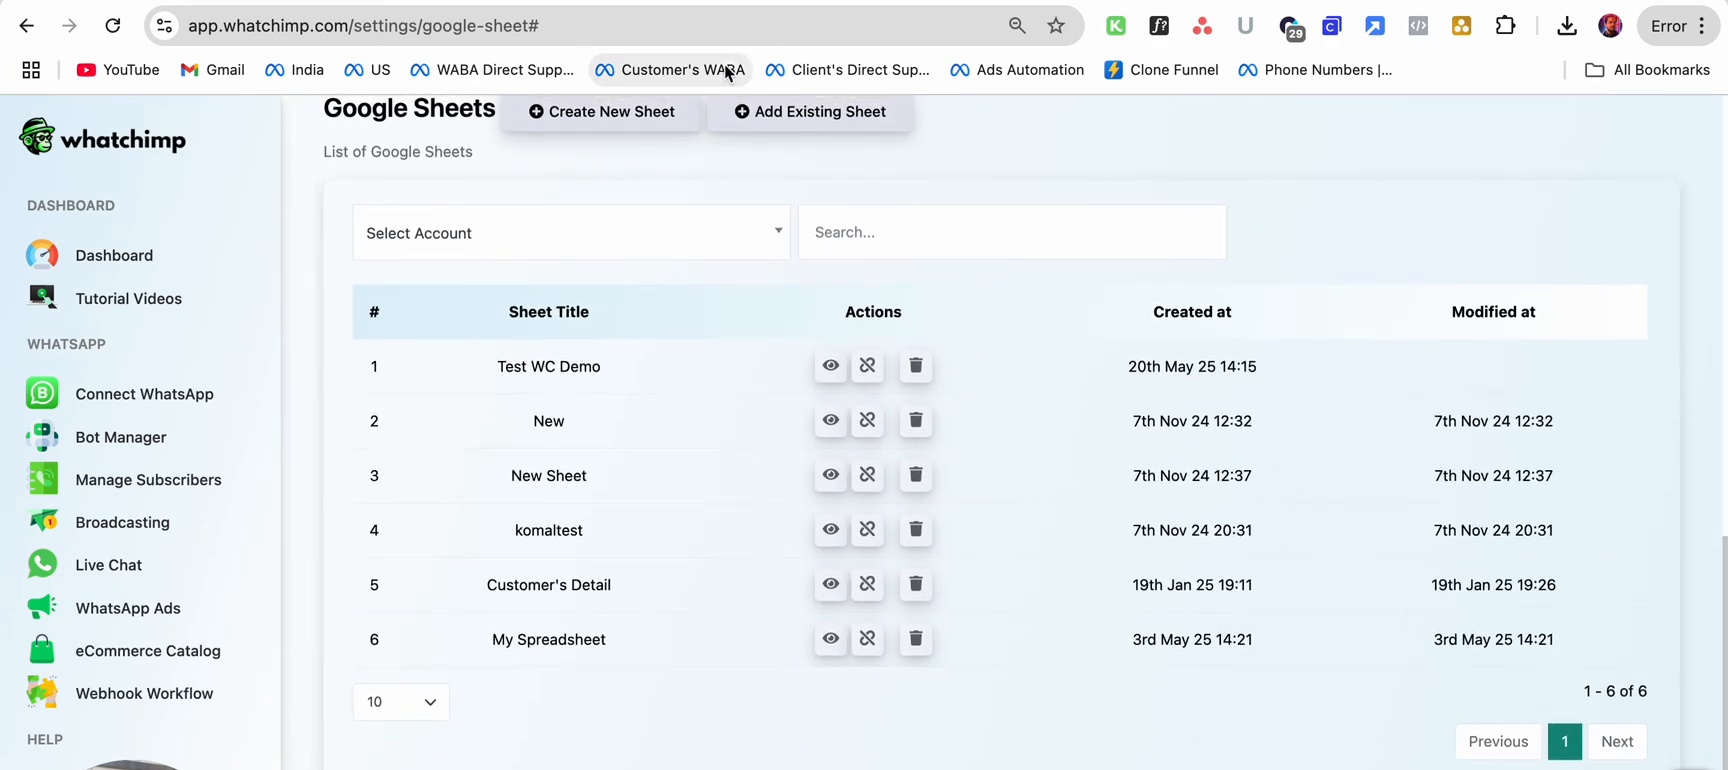Delete the My Spreadsheet row
Screen dimensions: 1728x770
(x=915, y=639)
